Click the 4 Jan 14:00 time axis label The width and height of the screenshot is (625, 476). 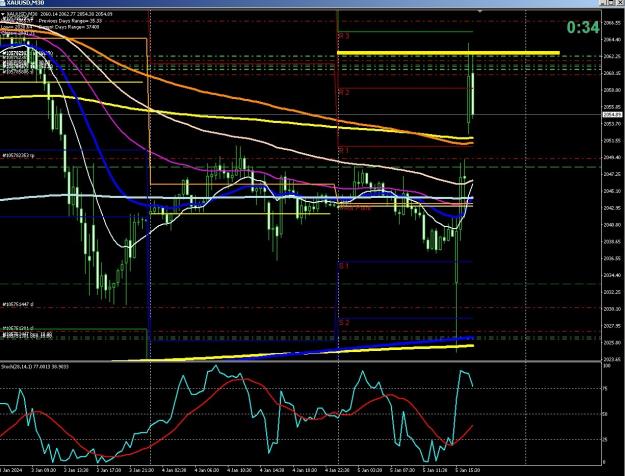tap(272, 470)
